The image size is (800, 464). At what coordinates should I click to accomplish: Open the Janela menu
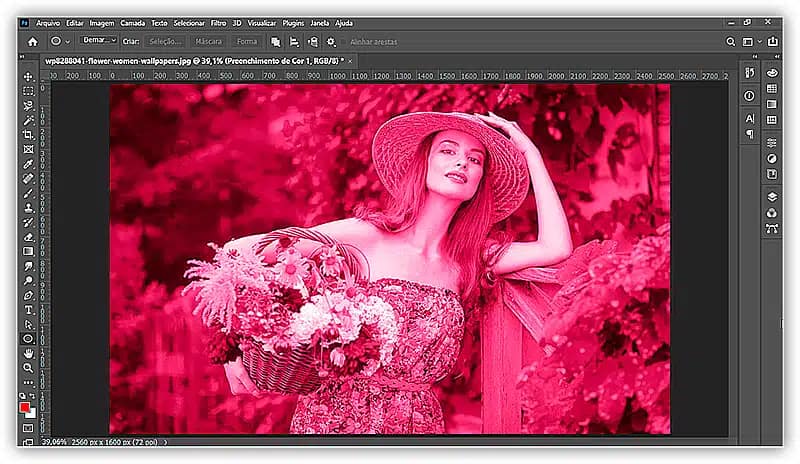[x=319, y=23]
